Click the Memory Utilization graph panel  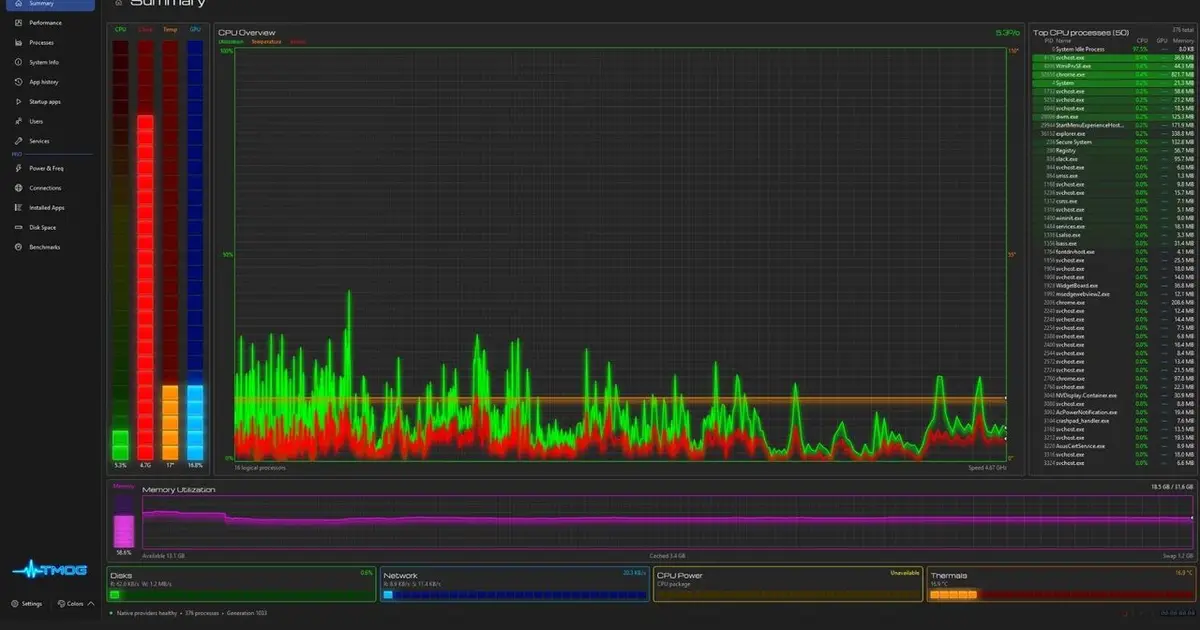pos(668,520)
